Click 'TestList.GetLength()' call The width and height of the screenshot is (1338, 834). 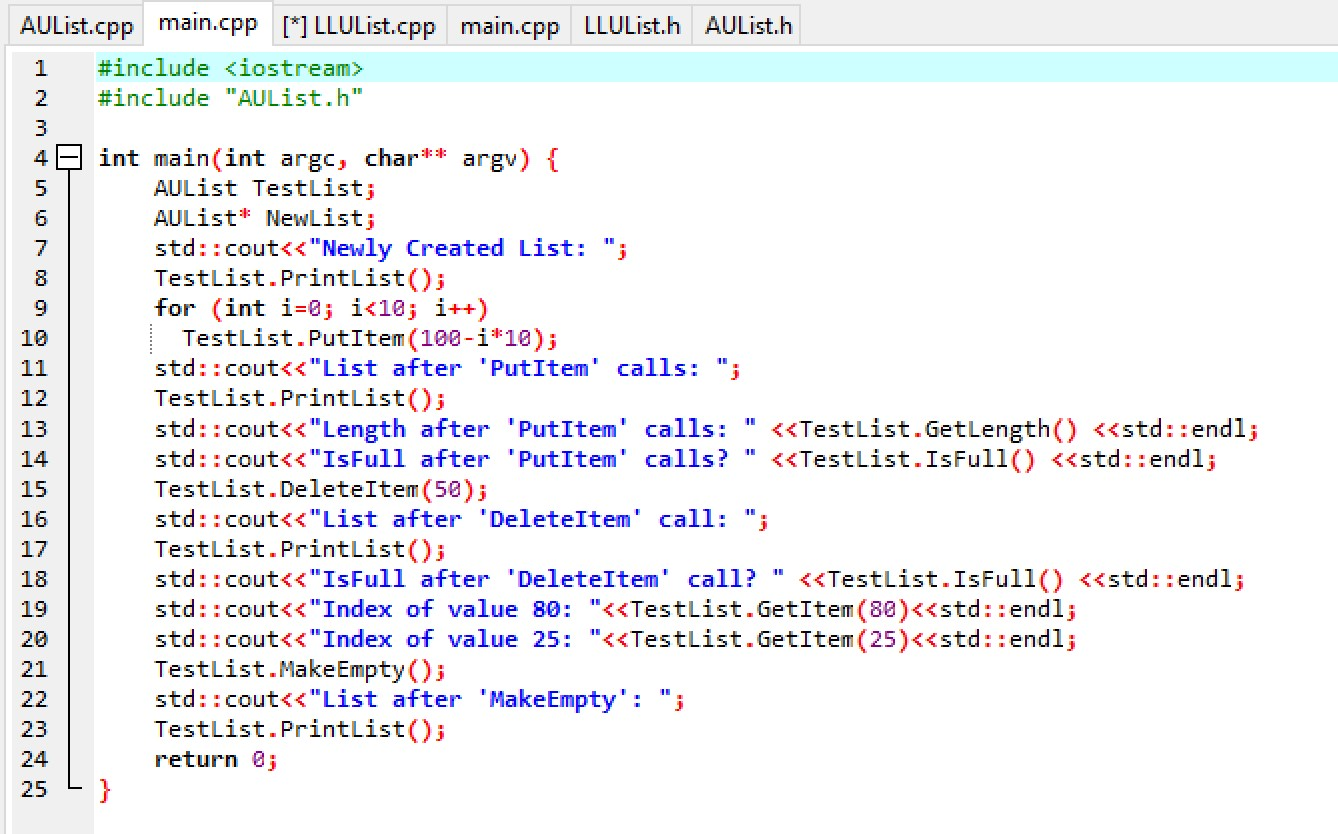[x=939, y=429]
